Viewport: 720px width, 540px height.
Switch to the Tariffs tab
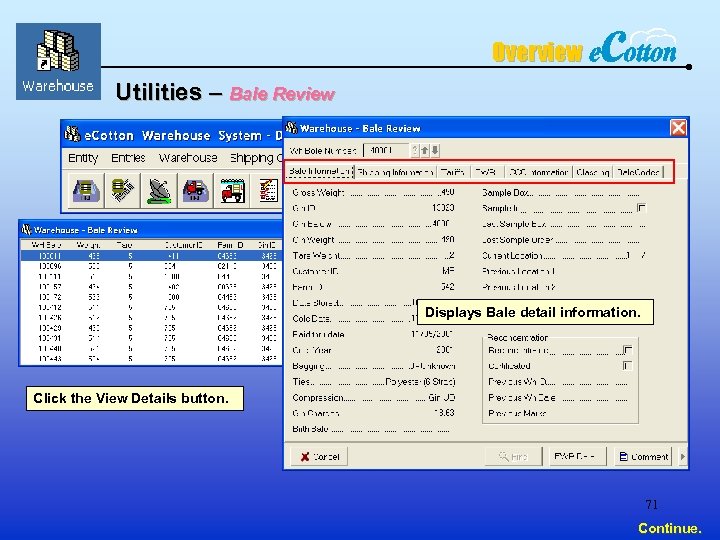(453, 172)
